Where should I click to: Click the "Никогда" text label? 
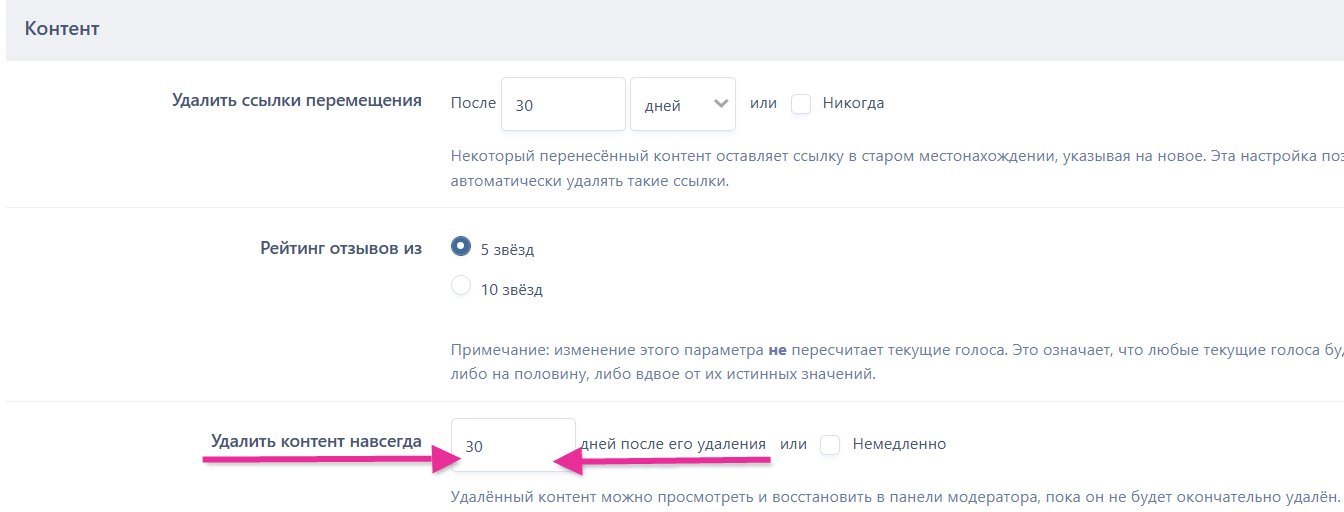(853, 103)
